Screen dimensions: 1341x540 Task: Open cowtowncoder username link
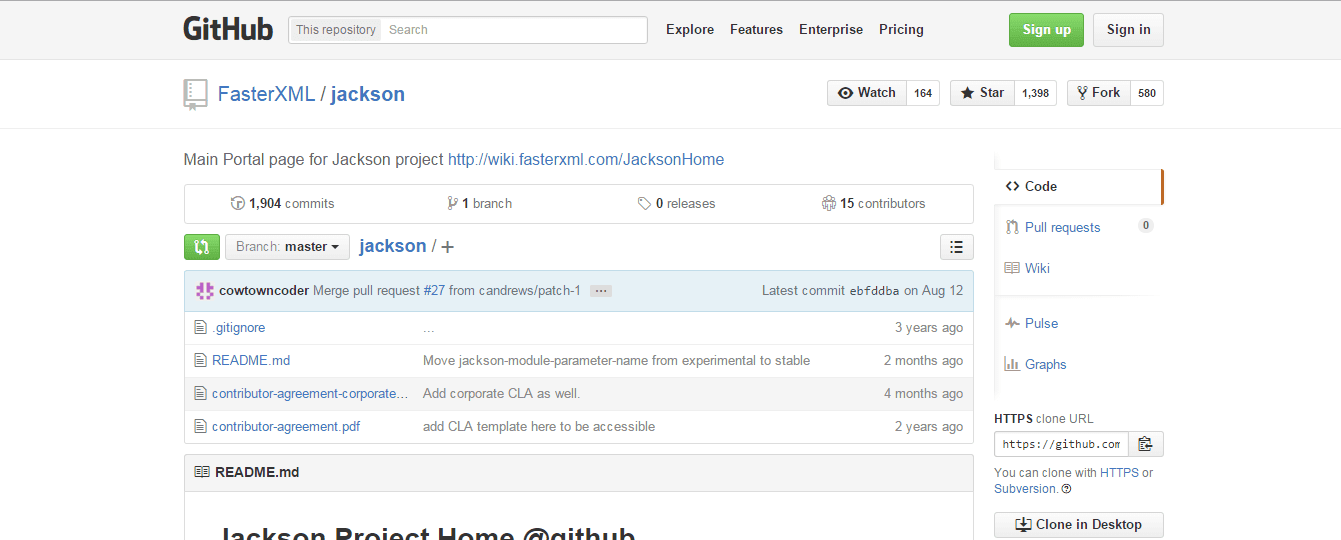264,291
